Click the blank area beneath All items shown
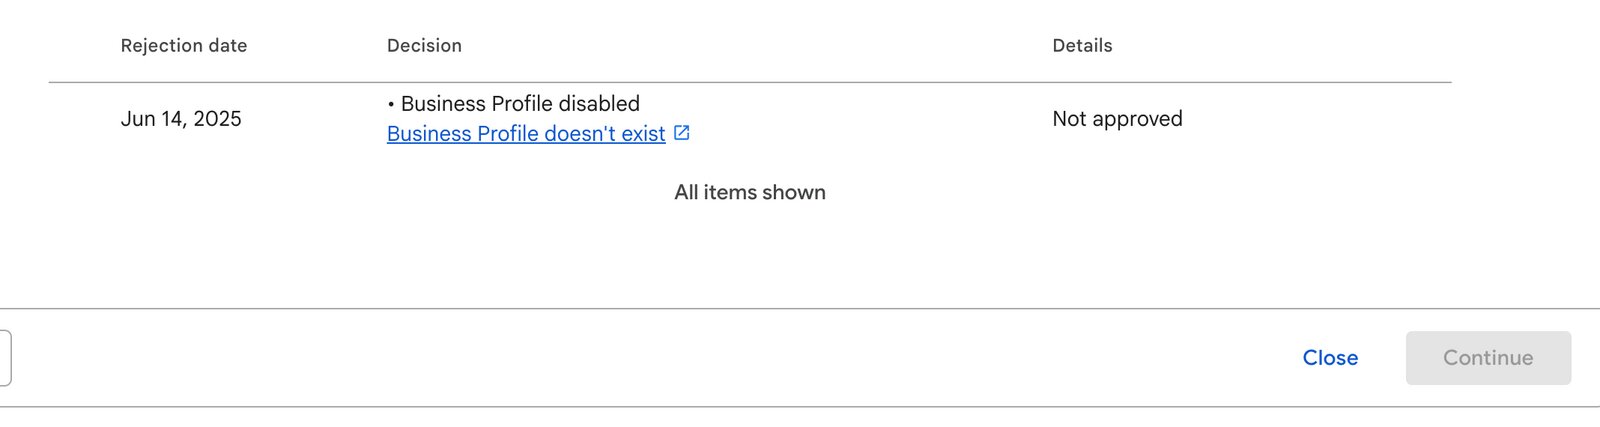The image size is (1600, 427). [750, 255]
